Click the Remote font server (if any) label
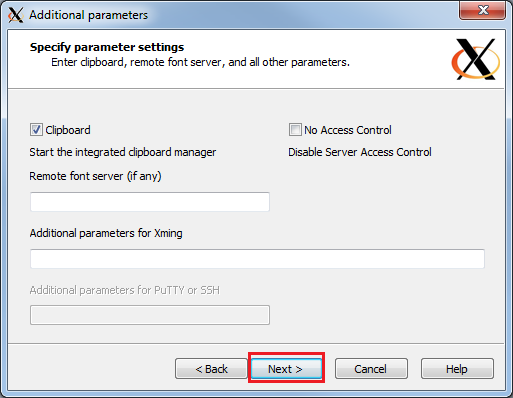 tap(95, 176)
